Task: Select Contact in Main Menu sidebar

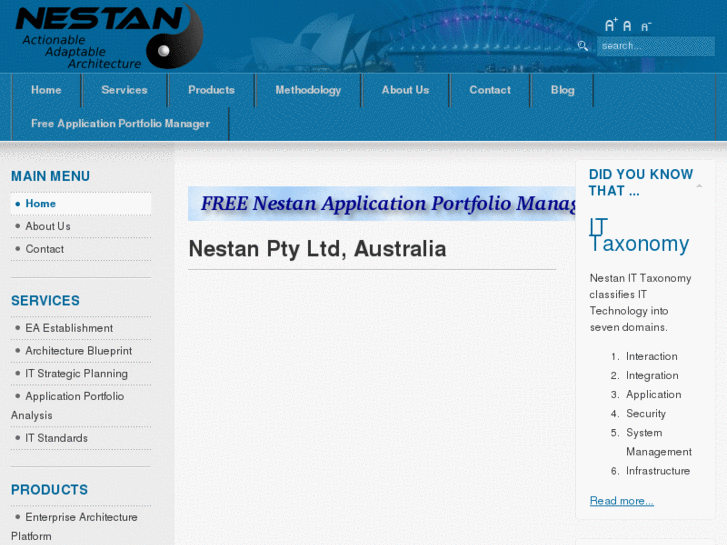Action: click(81, 249)
